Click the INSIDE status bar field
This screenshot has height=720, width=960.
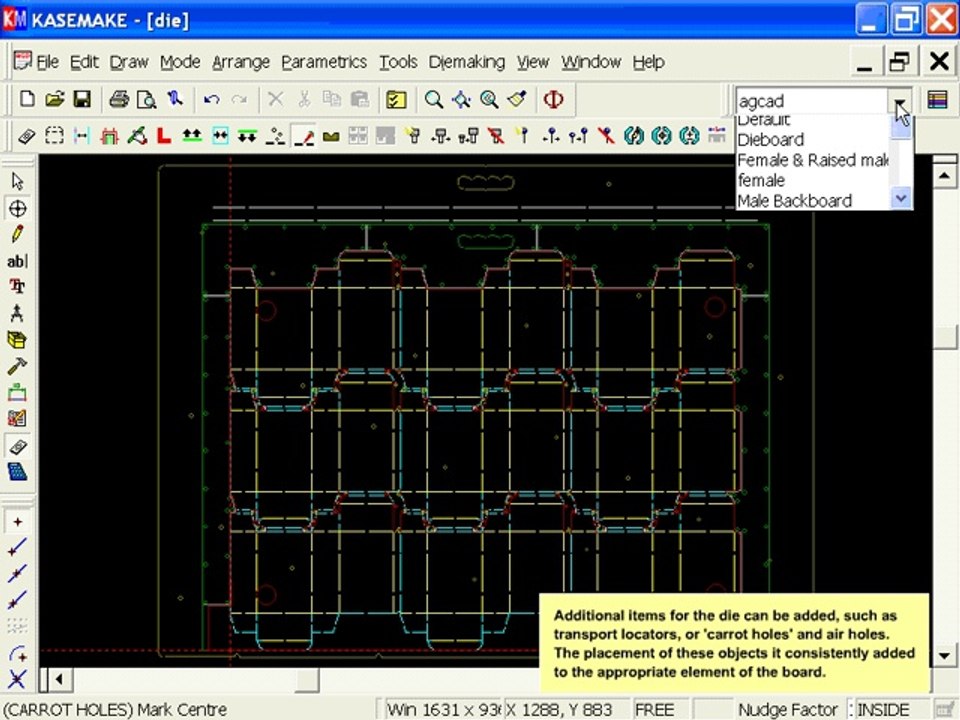[891, 710]
